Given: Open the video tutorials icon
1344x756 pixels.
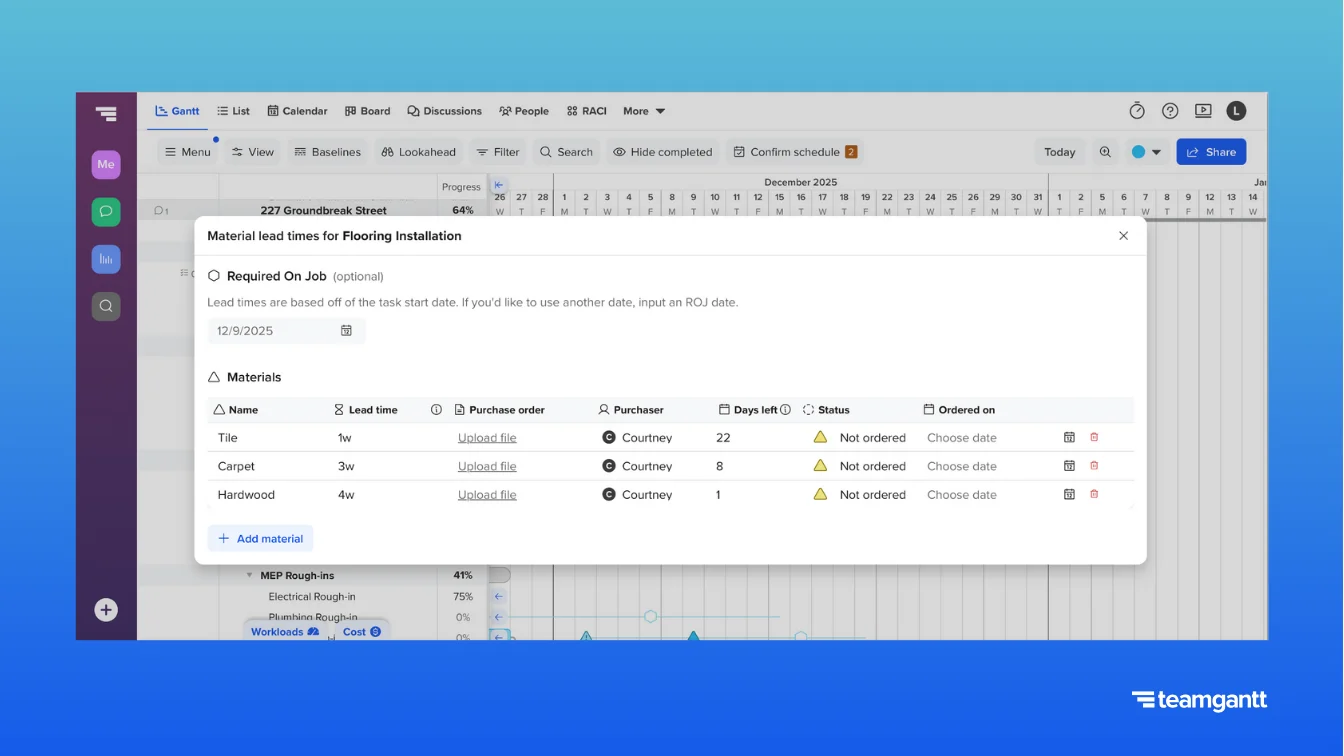Looking at the screenshot, I should coord(1203,110).
